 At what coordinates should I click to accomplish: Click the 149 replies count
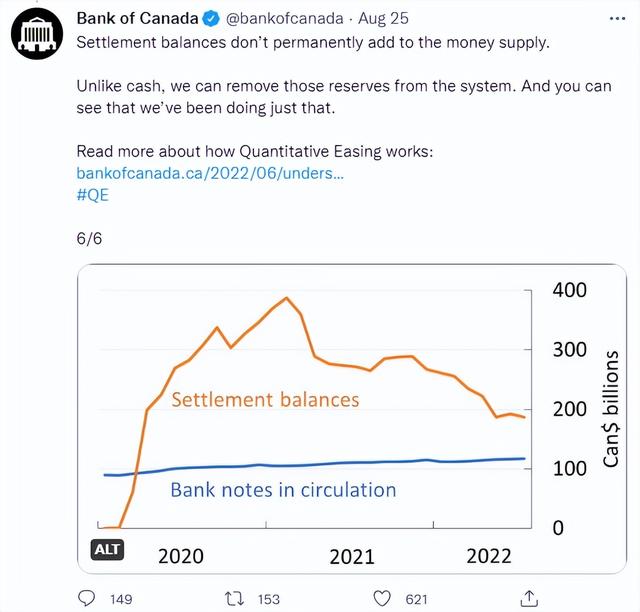coord(121,599)
